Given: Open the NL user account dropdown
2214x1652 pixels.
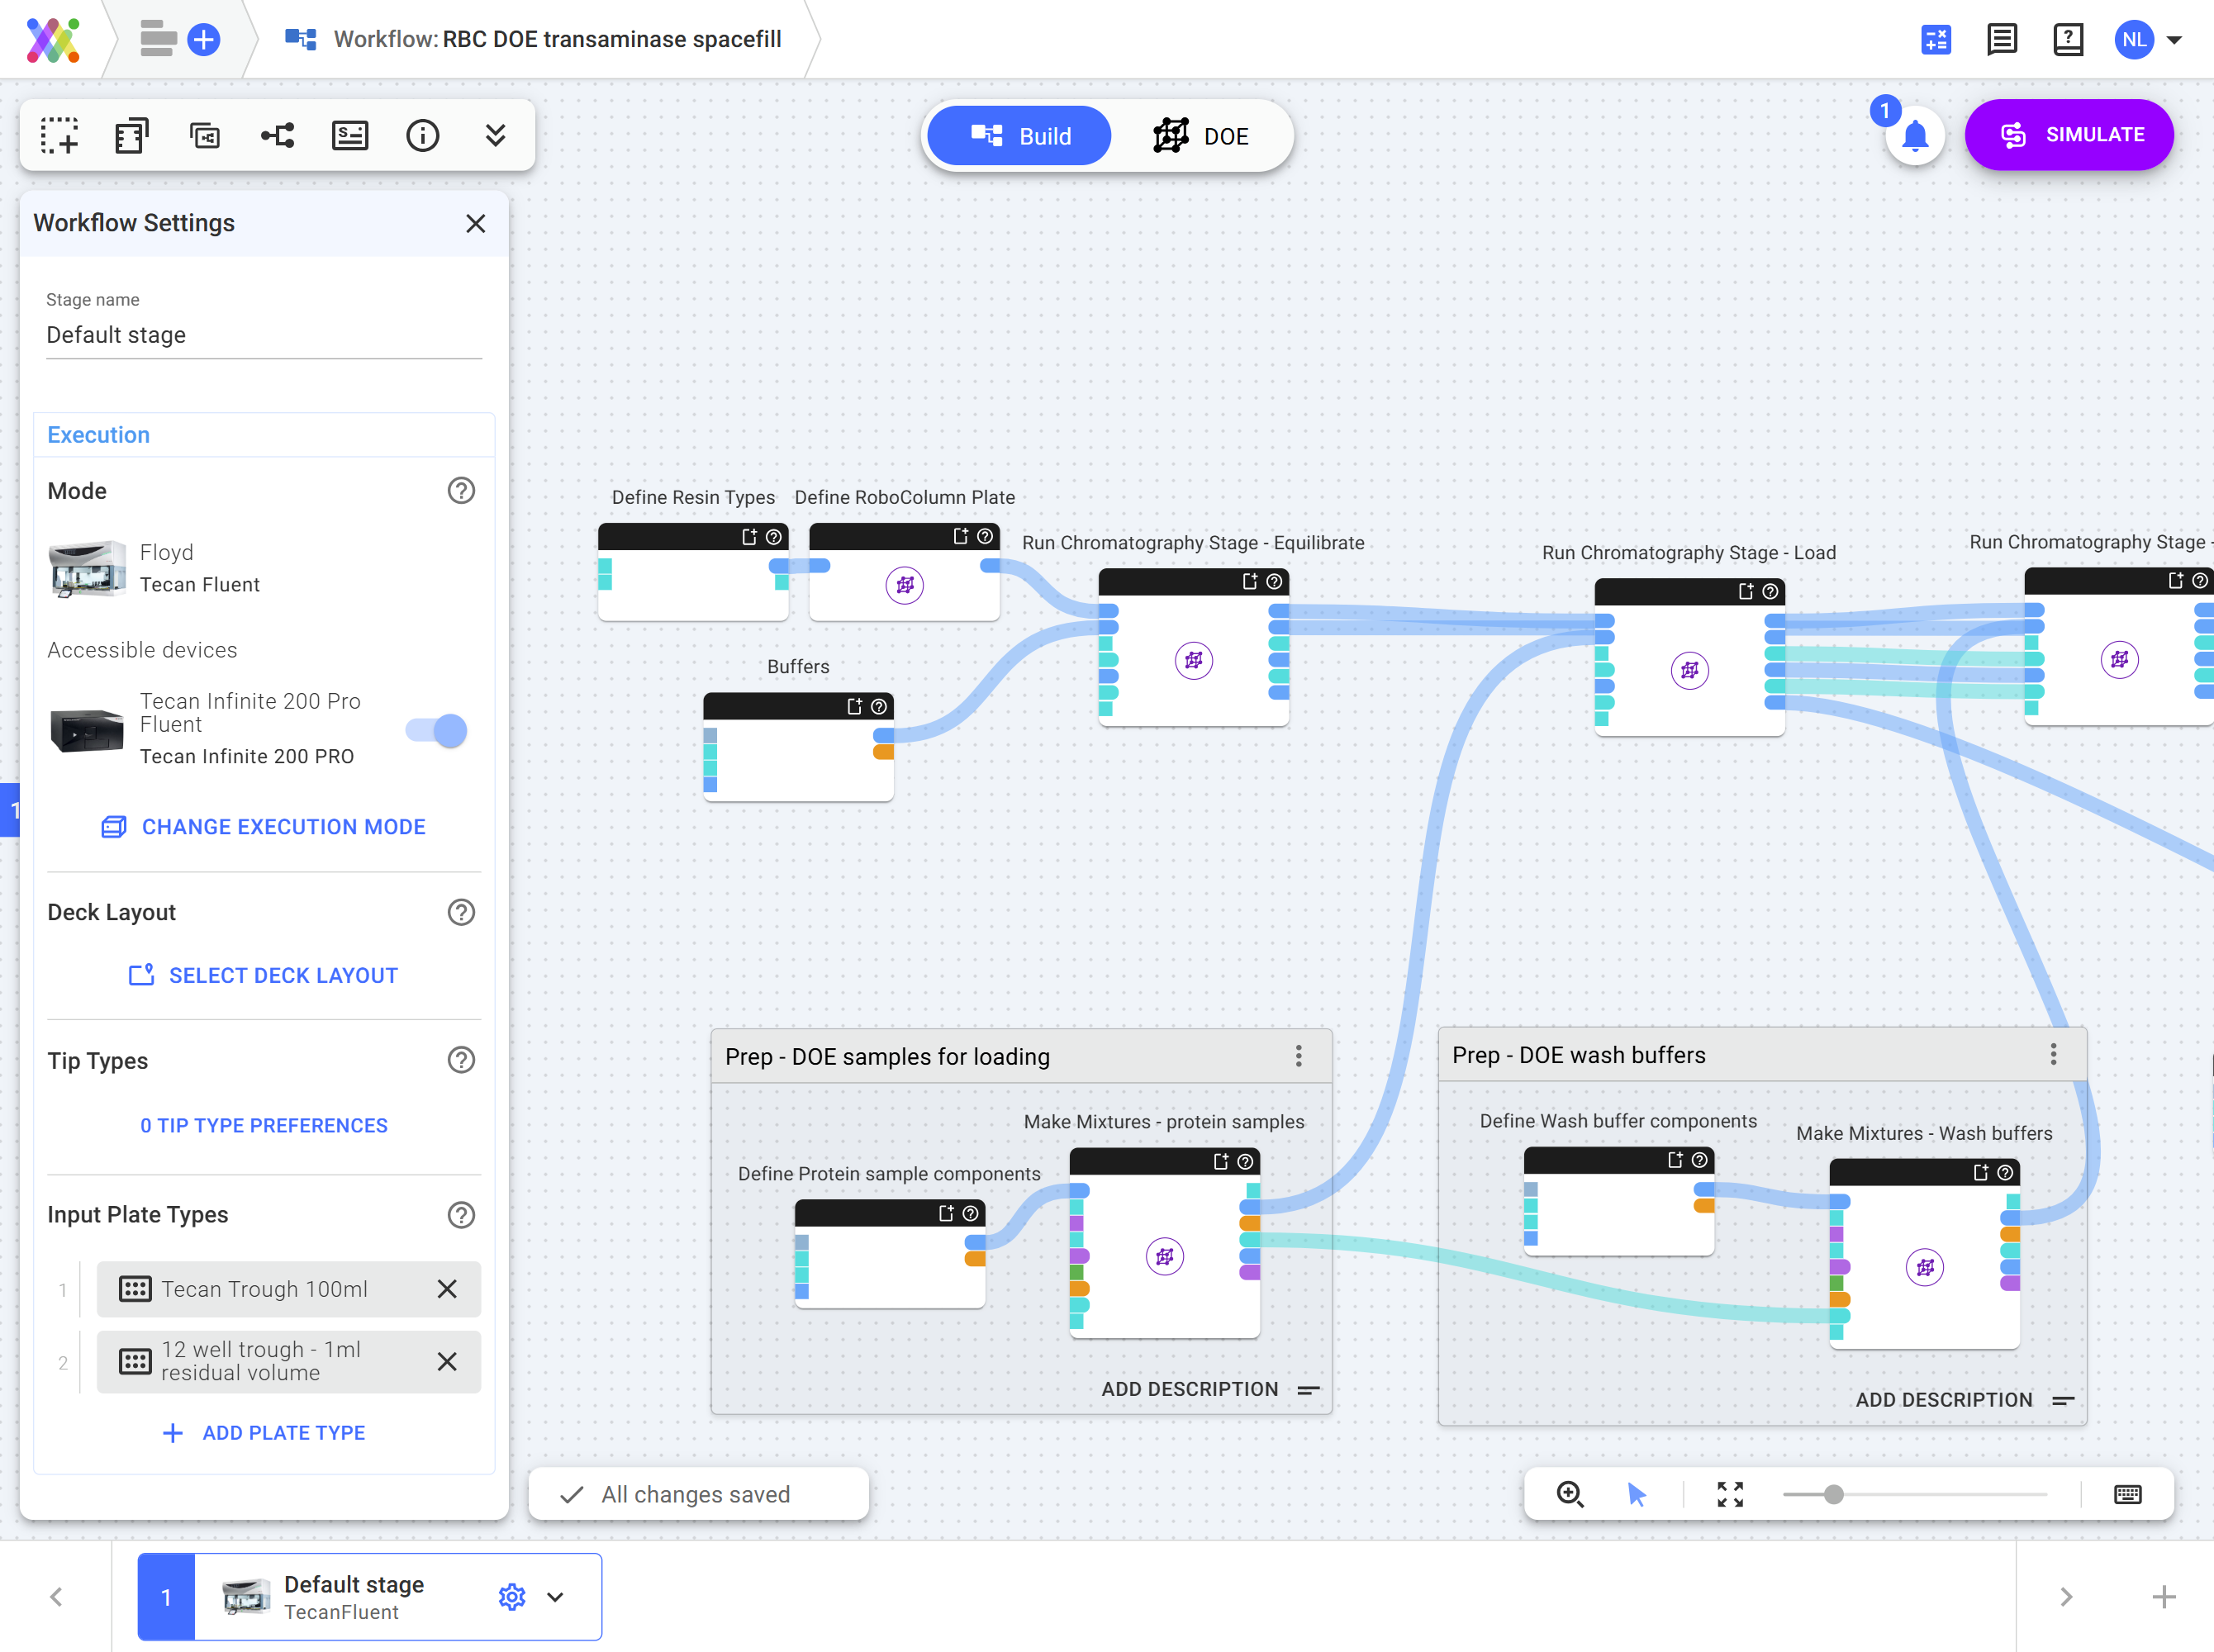Looking at the screenshot, I should (x=2173, y=40).
